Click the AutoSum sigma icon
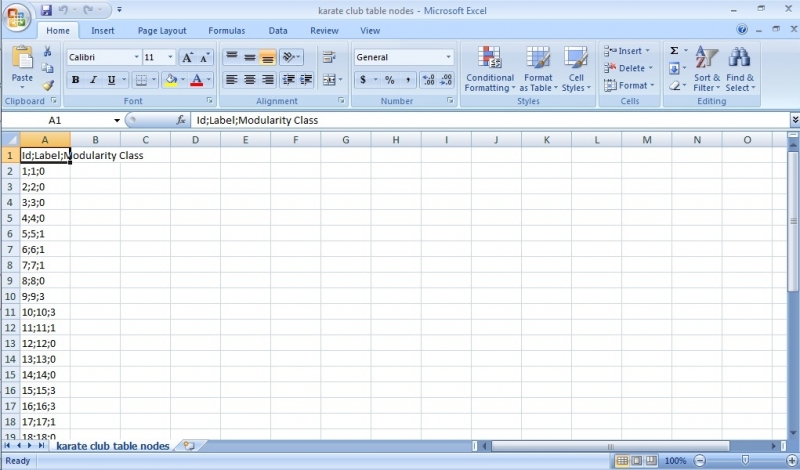The image size is (800, 470). (674, 51)
